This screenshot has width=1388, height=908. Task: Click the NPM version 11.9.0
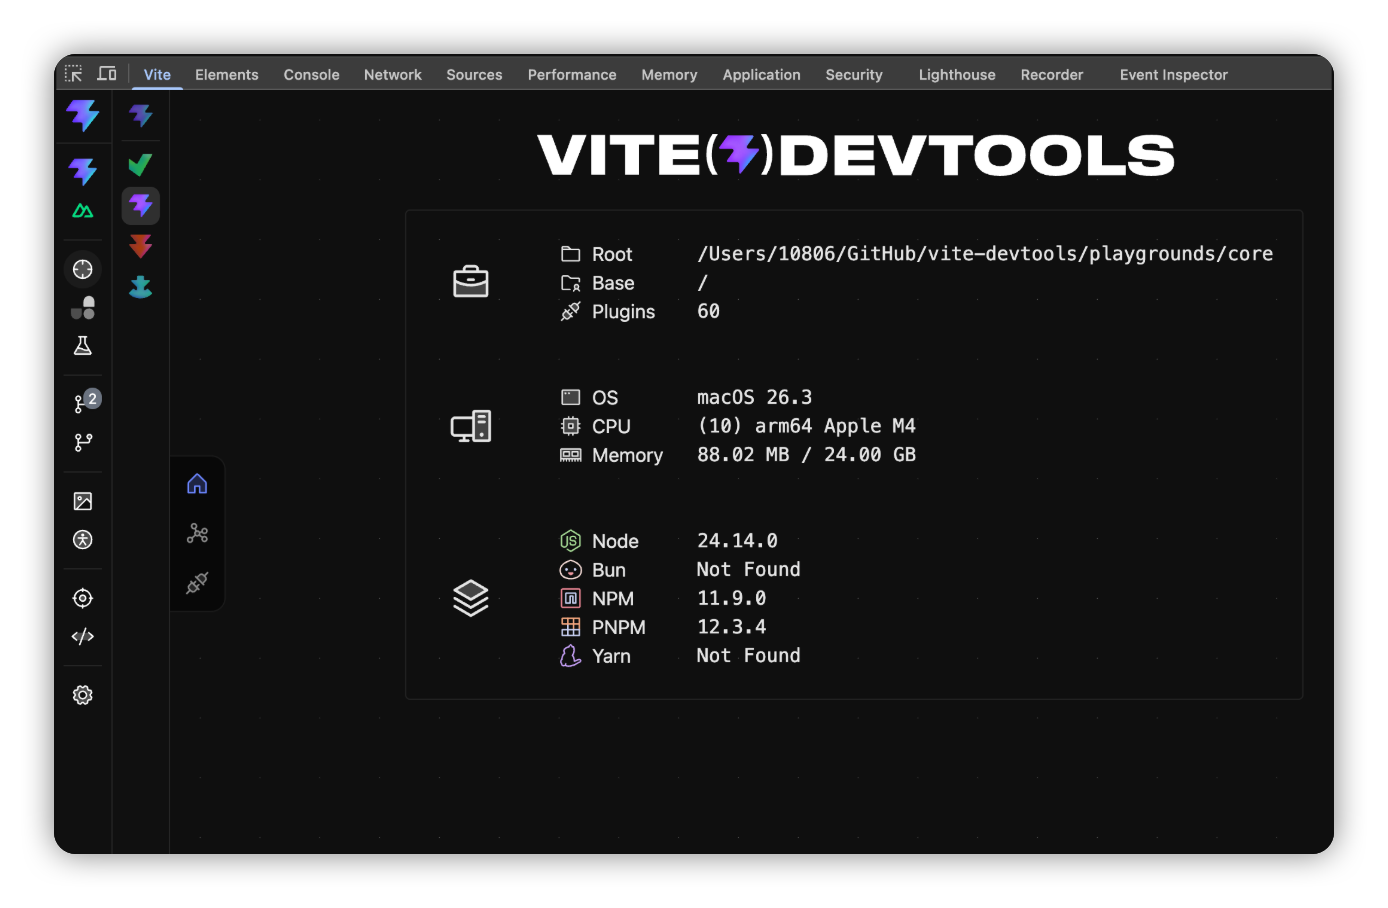[x=731, y=598]
